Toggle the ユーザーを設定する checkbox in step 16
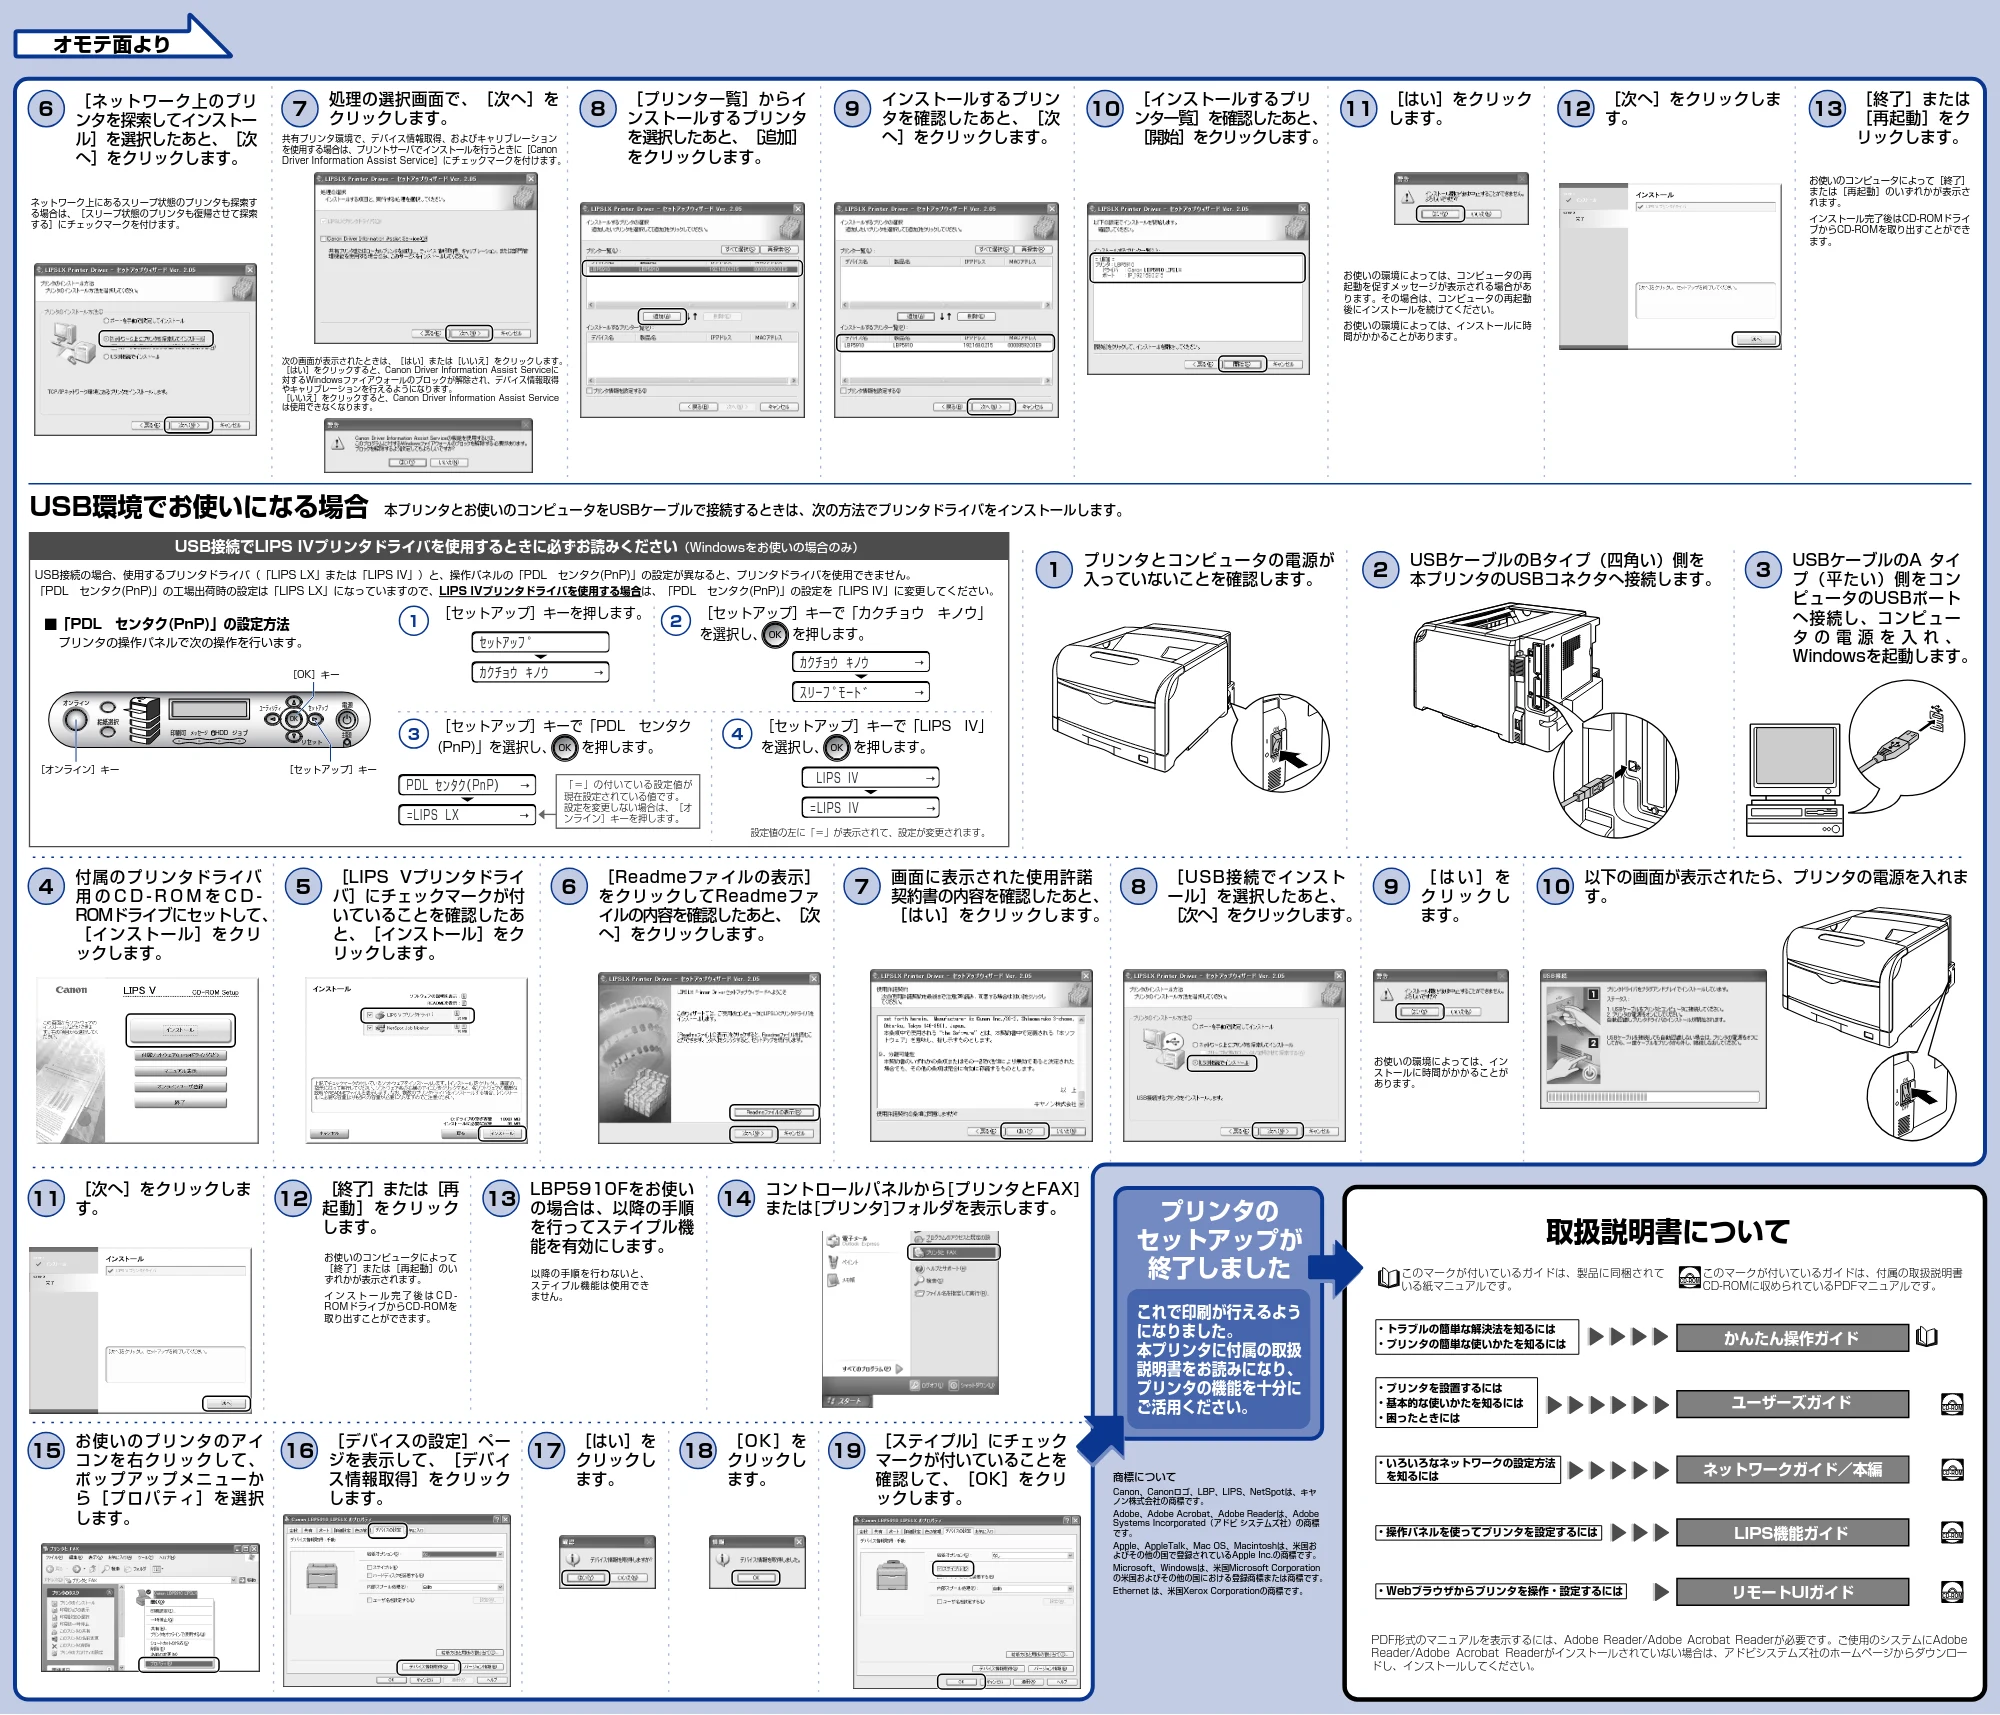2000x1715 pixels. coord(371,1600)
